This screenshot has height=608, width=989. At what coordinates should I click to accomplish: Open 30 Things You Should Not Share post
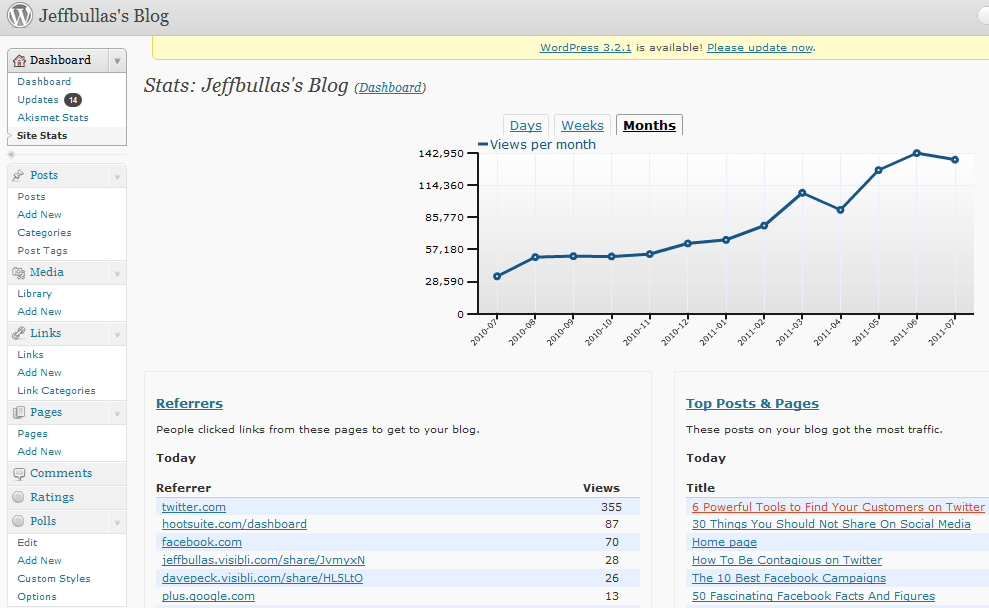pos(831,524)
